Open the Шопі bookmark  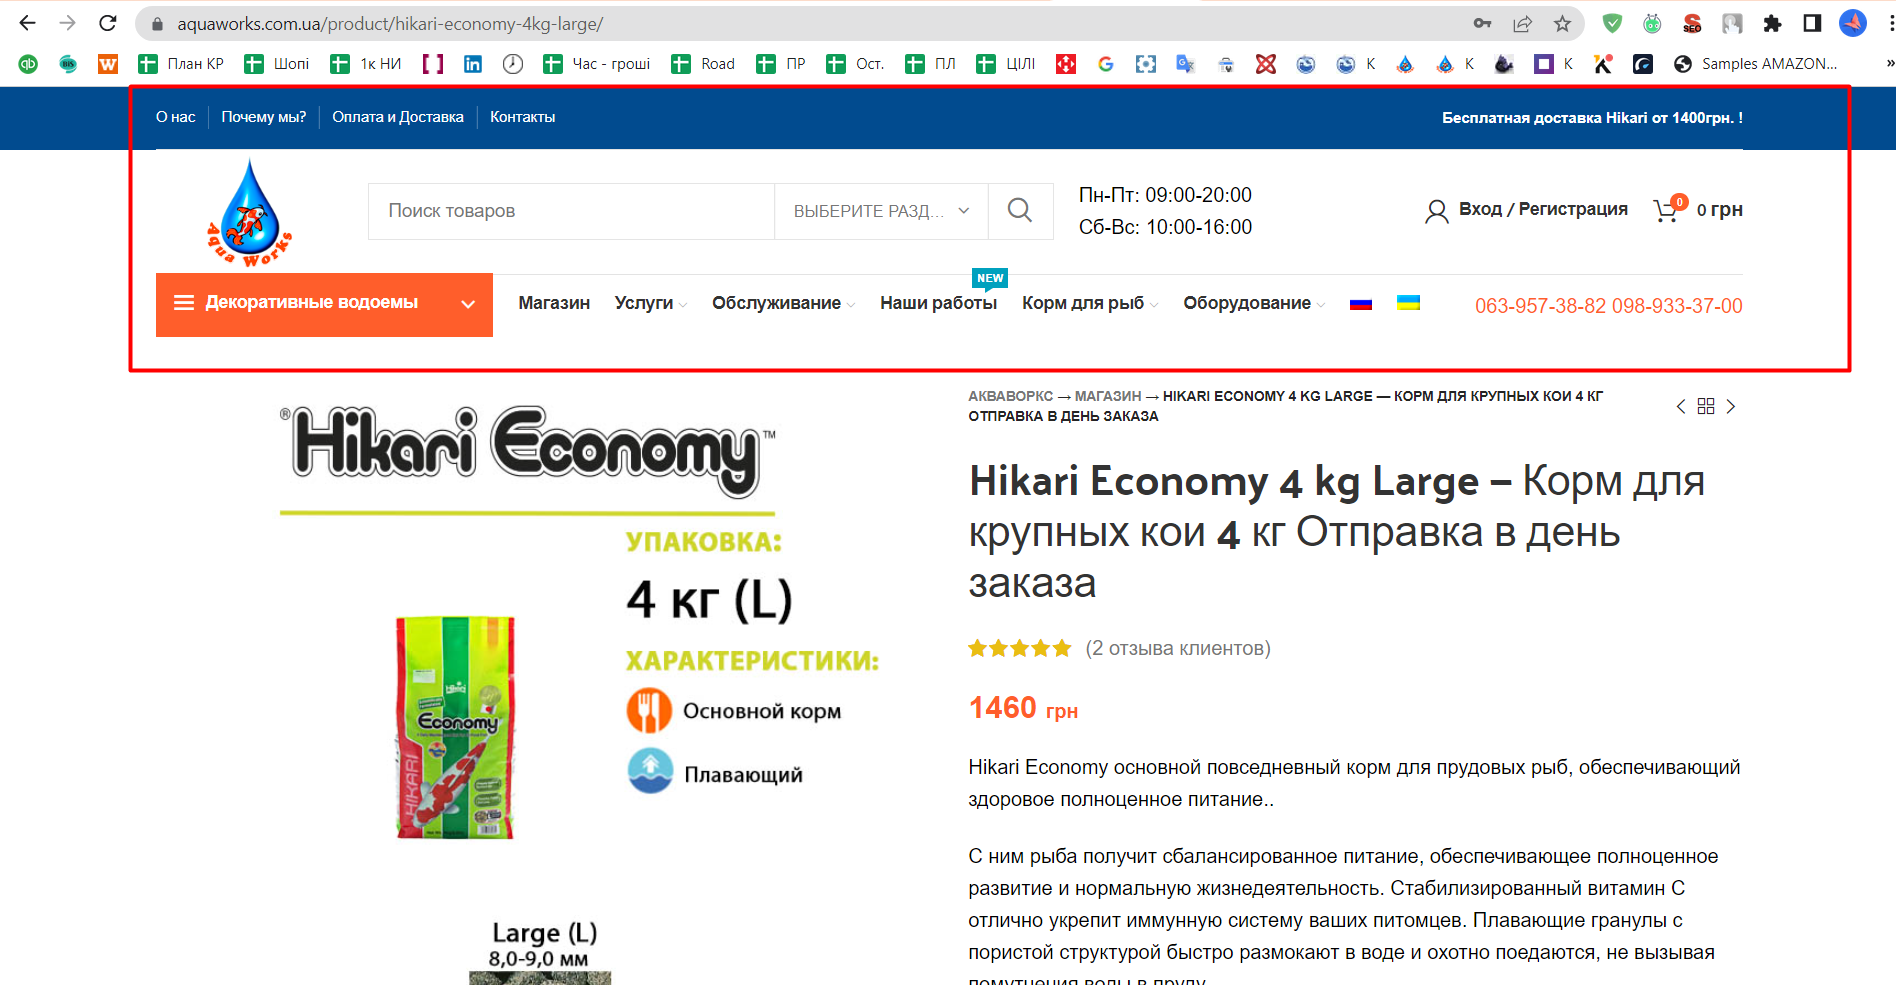(x=277, y=64)
